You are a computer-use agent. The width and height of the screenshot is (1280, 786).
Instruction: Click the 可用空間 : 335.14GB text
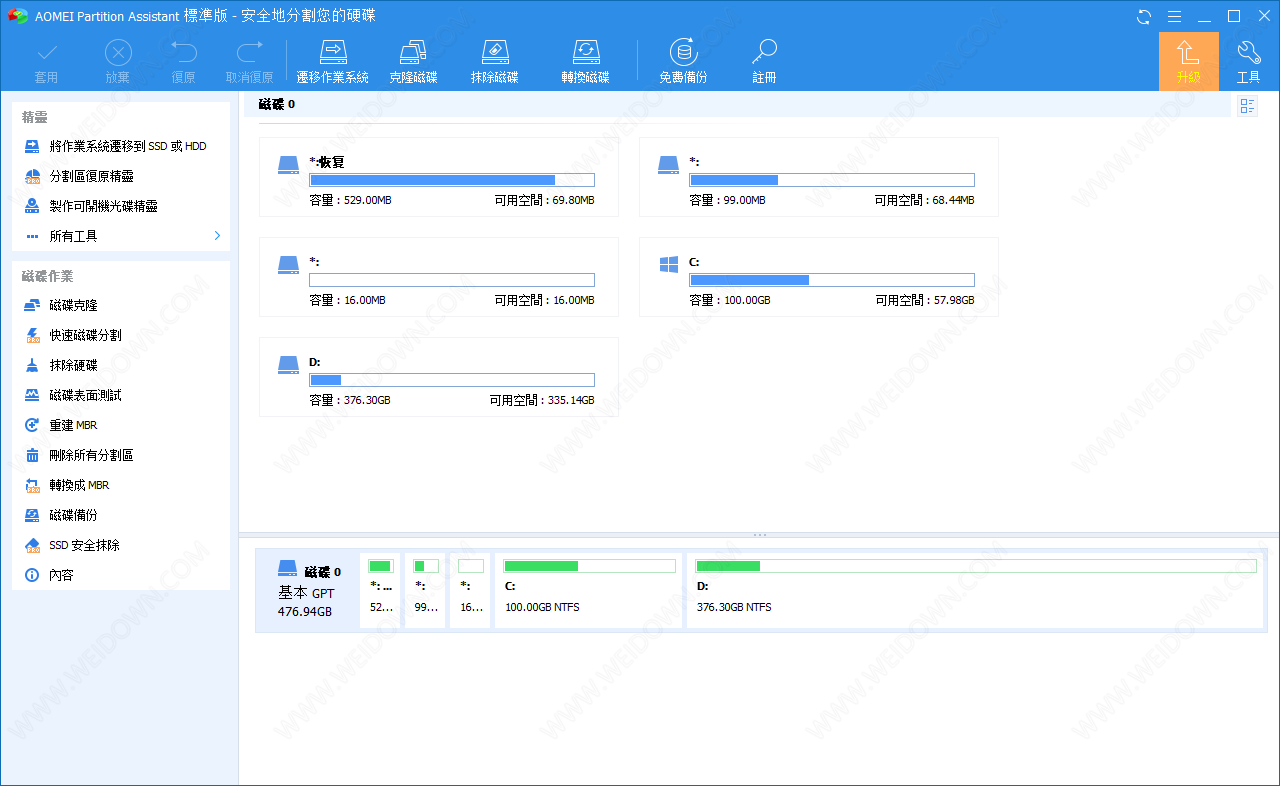tap(542, 400)
